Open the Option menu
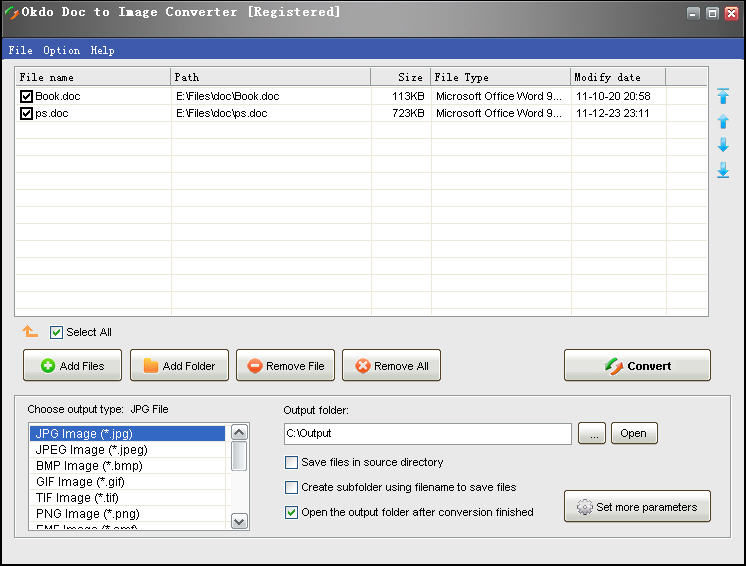This screenshot has height=566, width=746. click(x=61, y=50)
